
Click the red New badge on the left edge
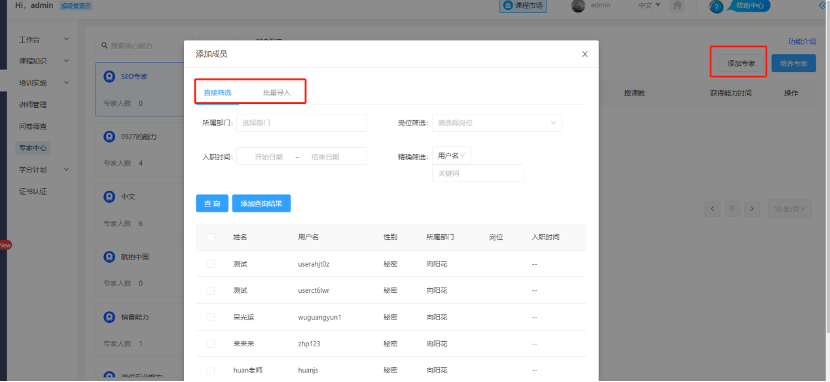(5, 245)
